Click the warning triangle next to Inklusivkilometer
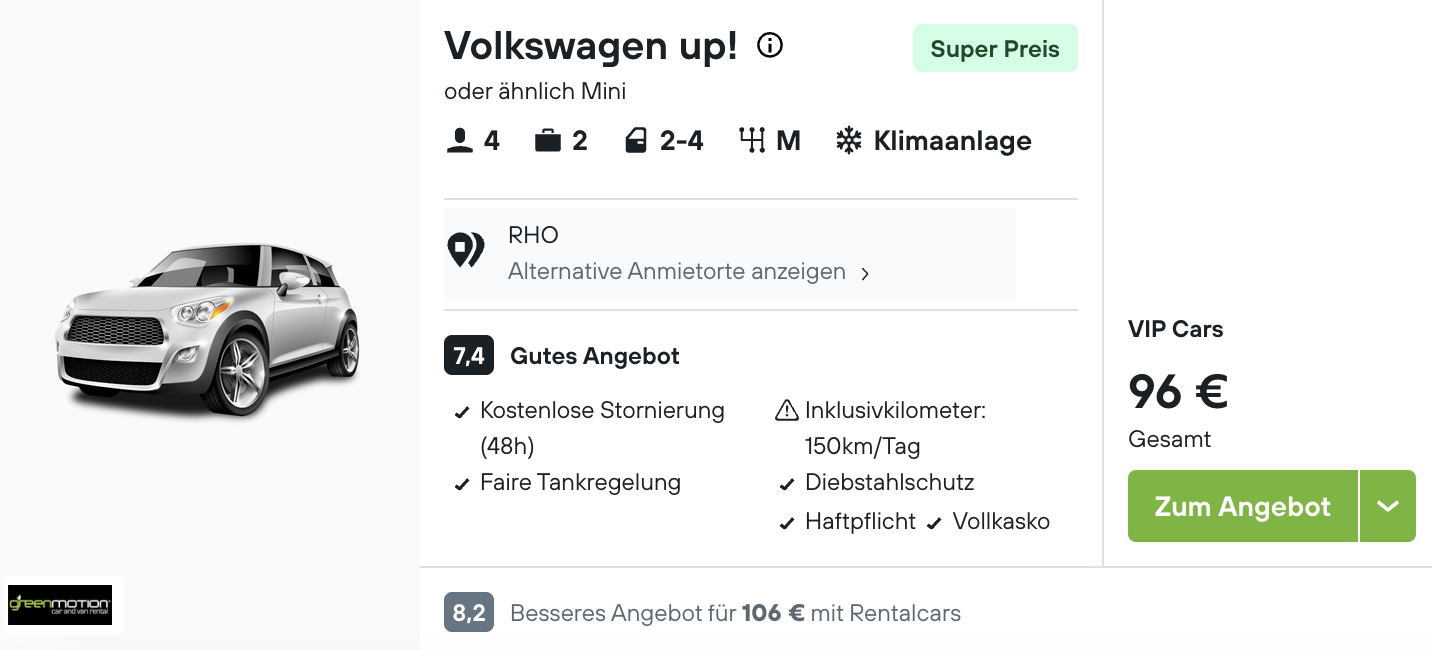Screen dimensions: 1432x650 click(787, 410)
